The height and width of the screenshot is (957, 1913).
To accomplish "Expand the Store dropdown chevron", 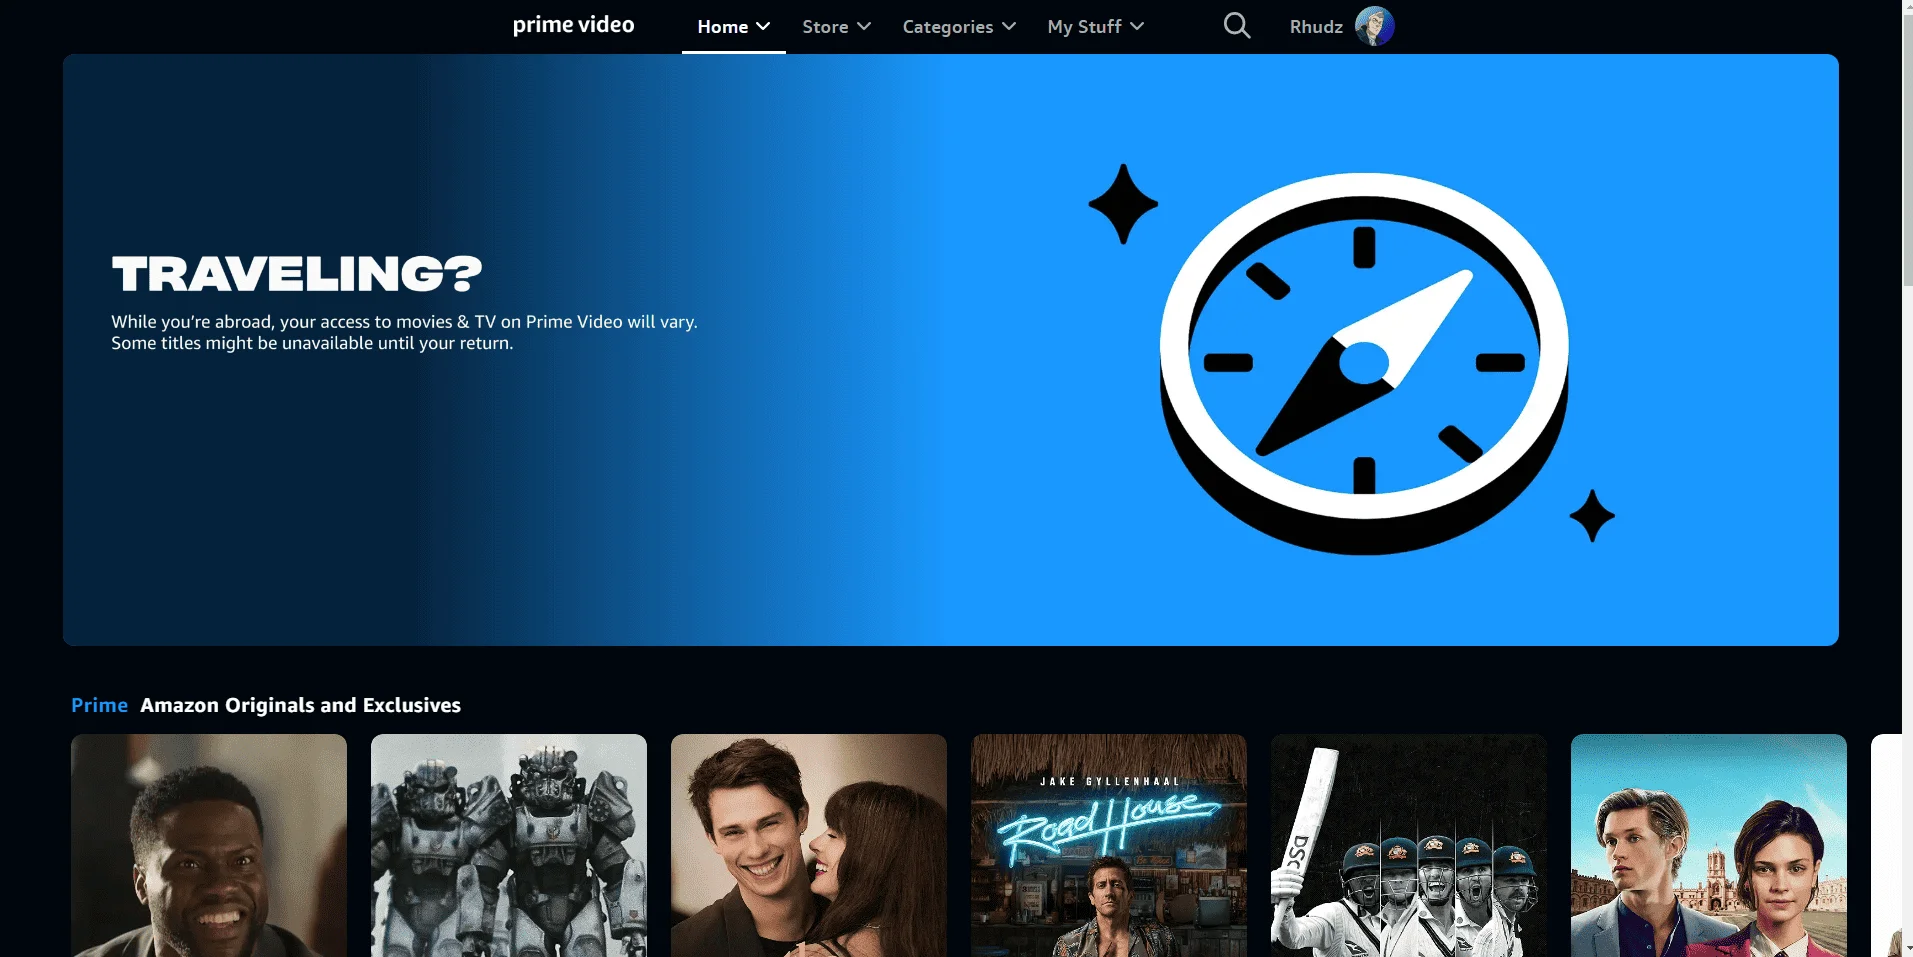I will tap(864, 26).
